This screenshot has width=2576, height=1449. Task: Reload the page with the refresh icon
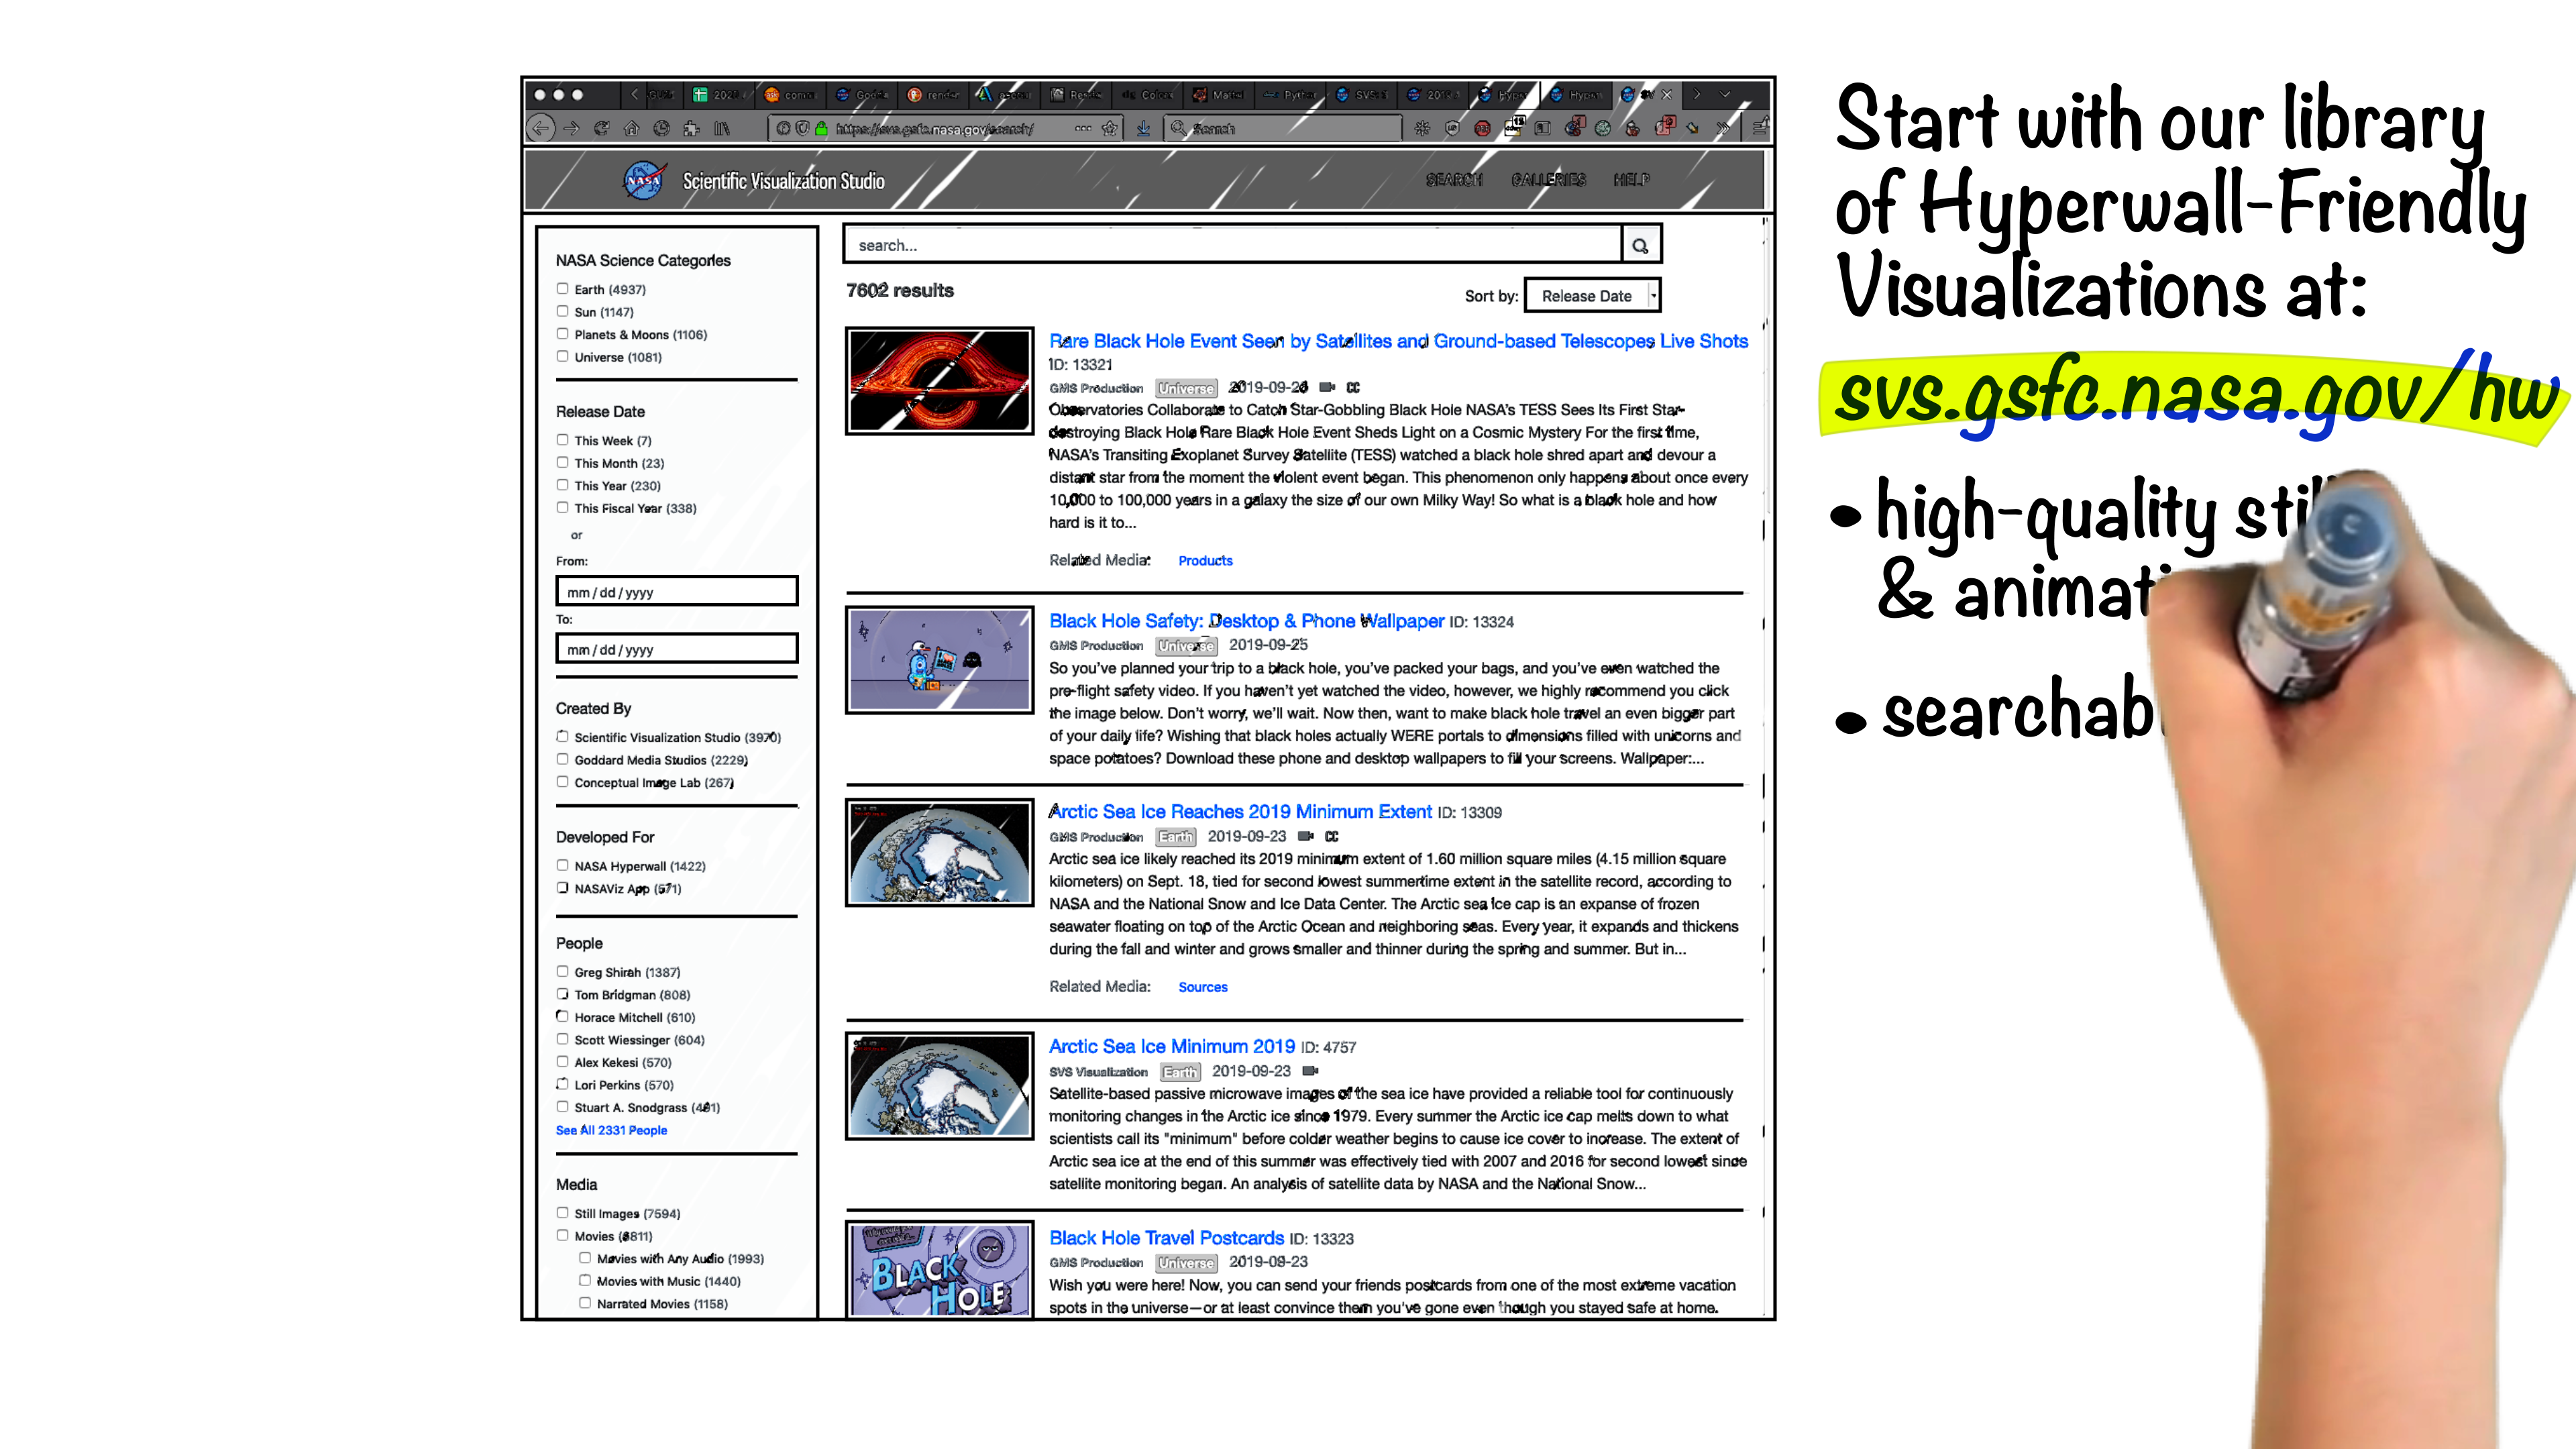coord(601,128)
